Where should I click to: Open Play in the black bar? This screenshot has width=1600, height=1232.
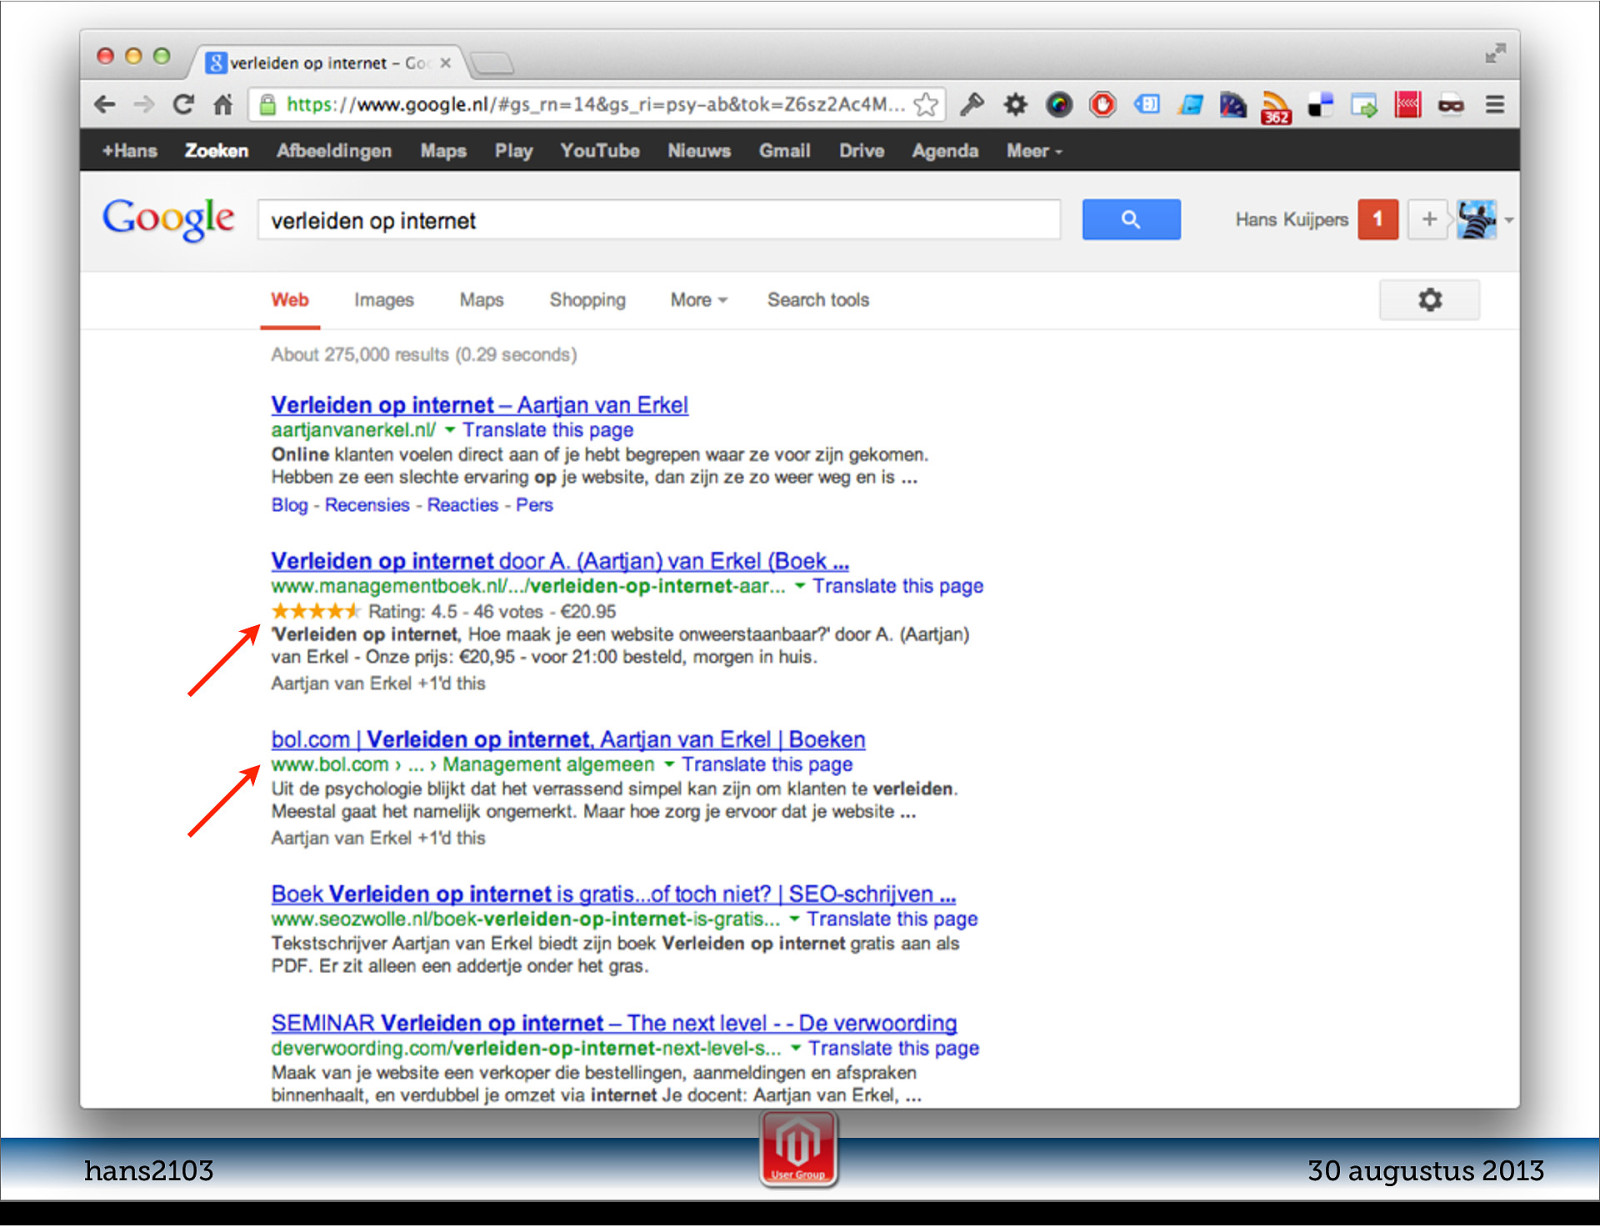pyautogui.click(x=514, y=151)
